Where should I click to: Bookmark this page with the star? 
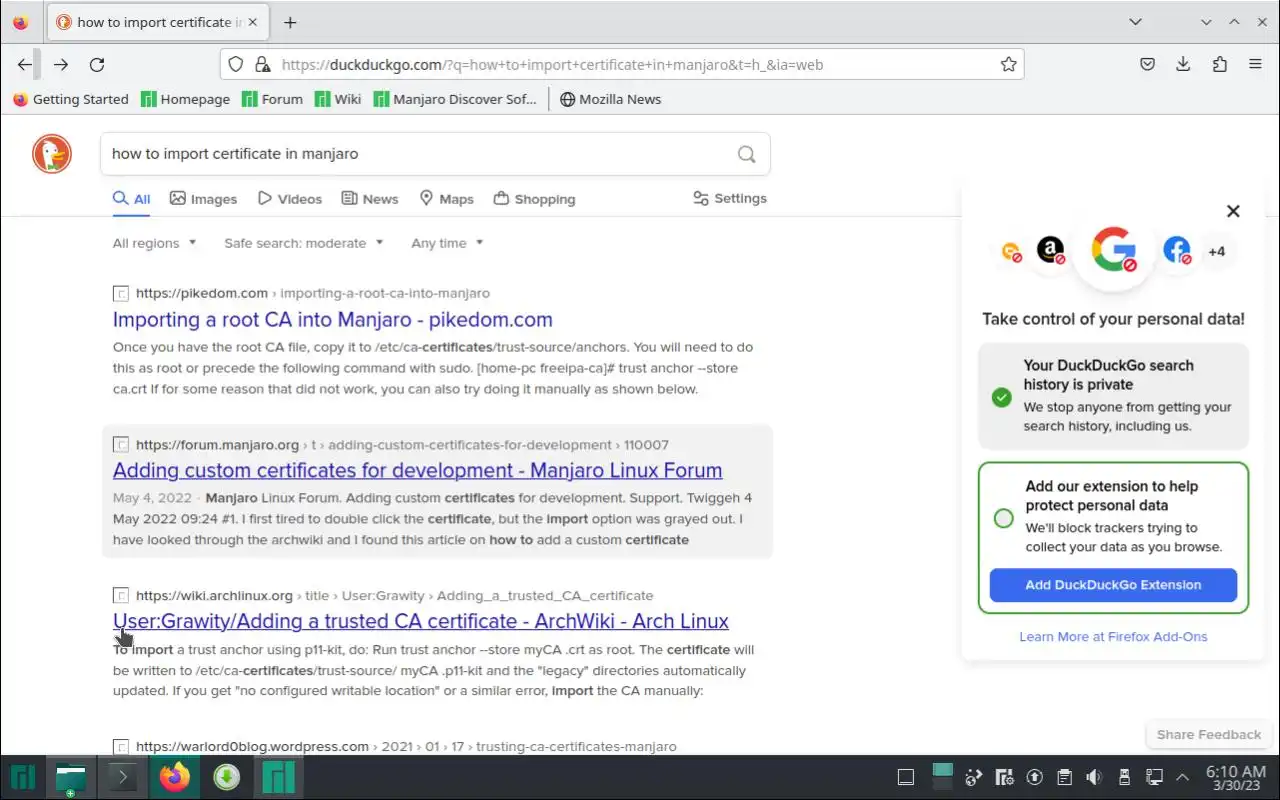[1008, 64]
